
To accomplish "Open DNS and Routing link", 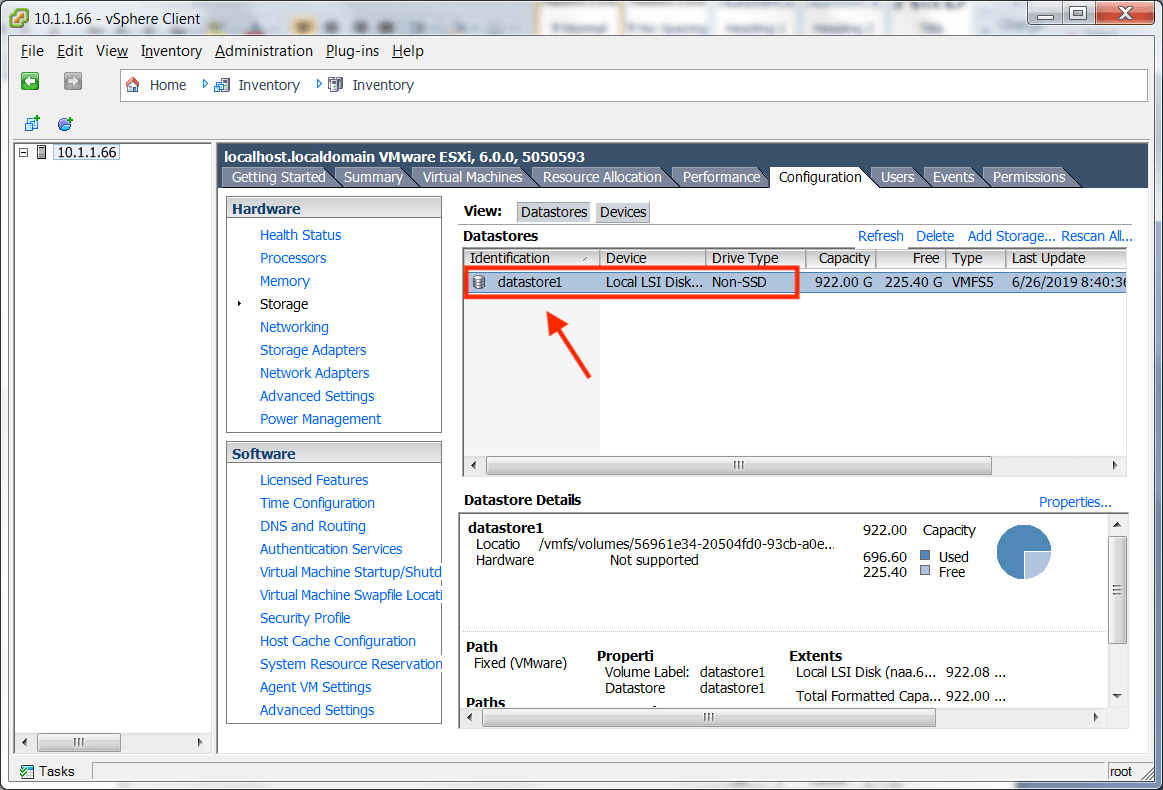I will [313, 526].
